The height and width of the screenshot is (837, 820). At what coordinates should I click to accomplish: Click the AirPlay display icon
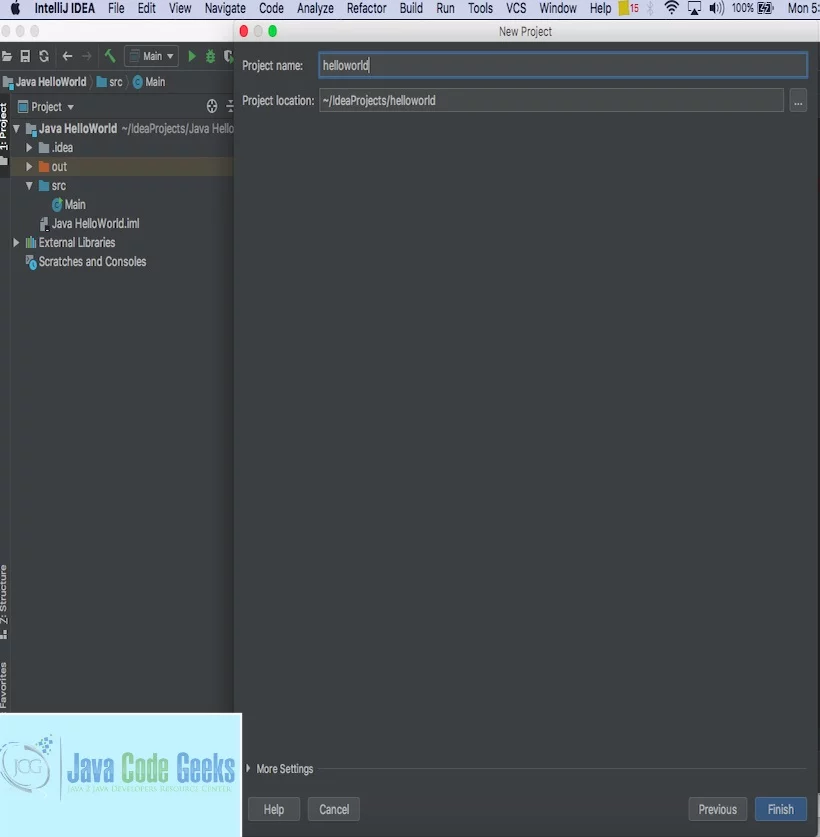point(694,8)
